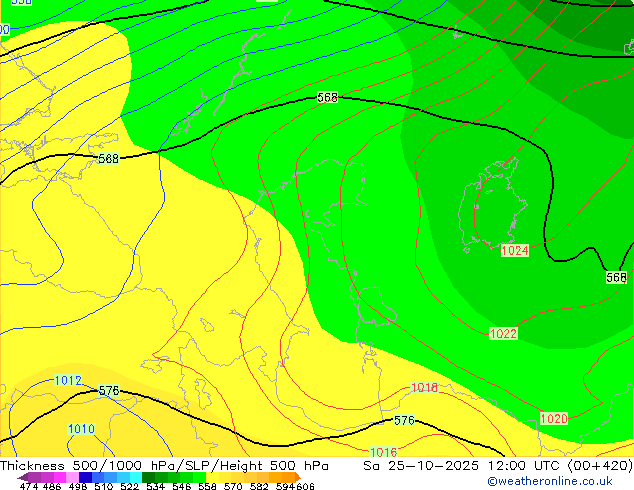Click the legend value 486

pos(52,486)
